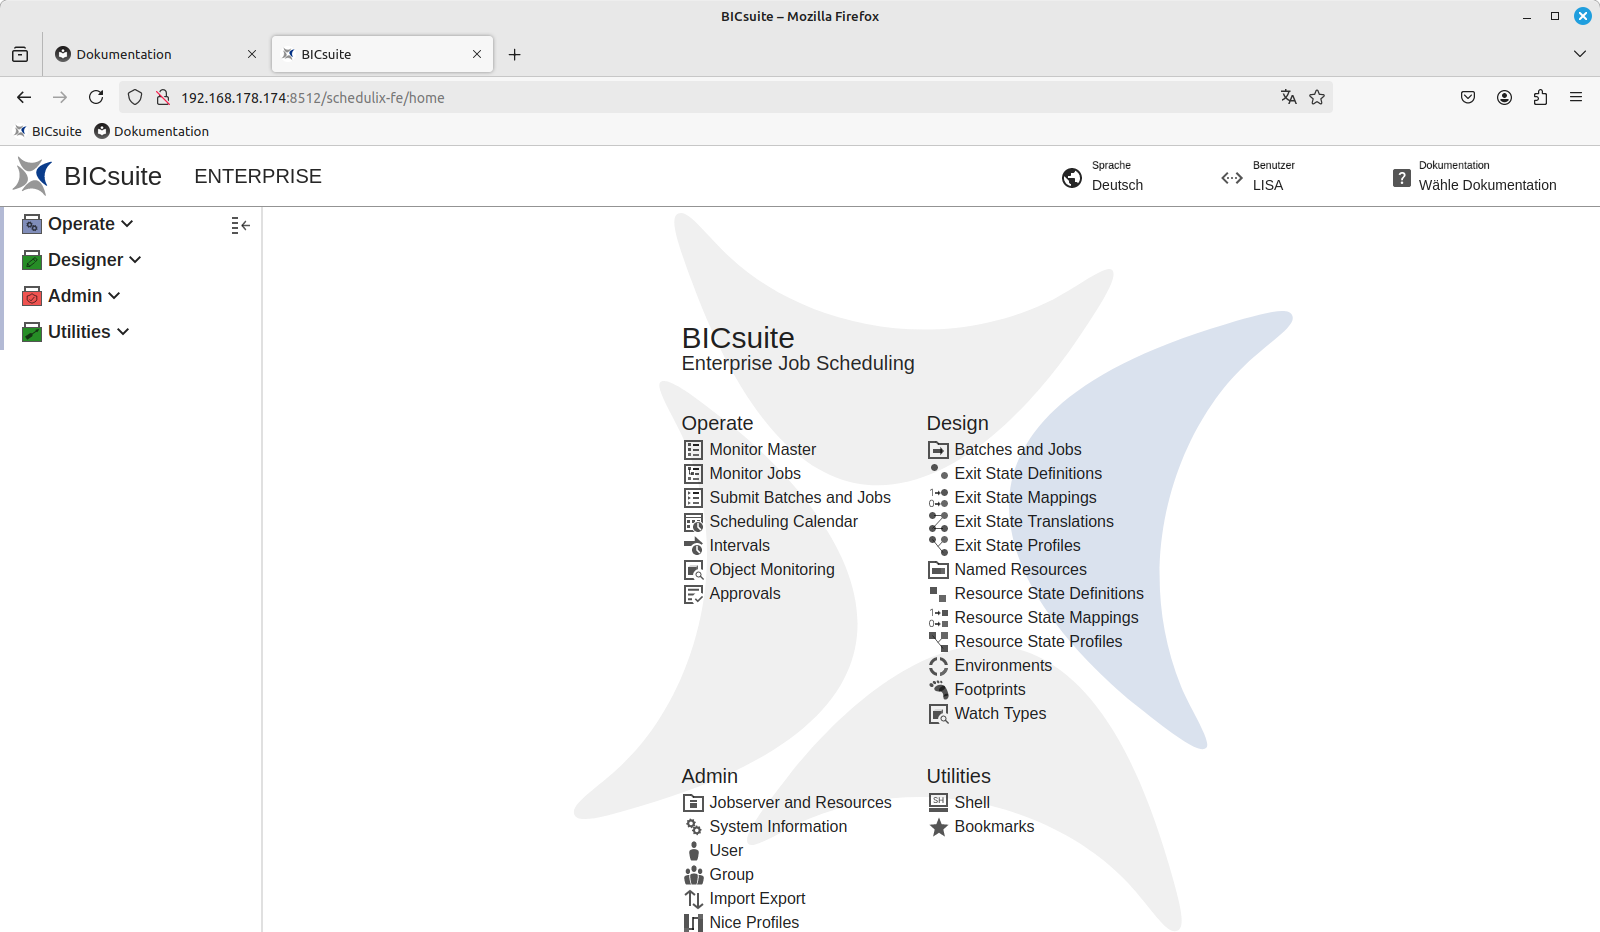Open the Firefox application menu
1600x932 pixels.
point(1576,97)
